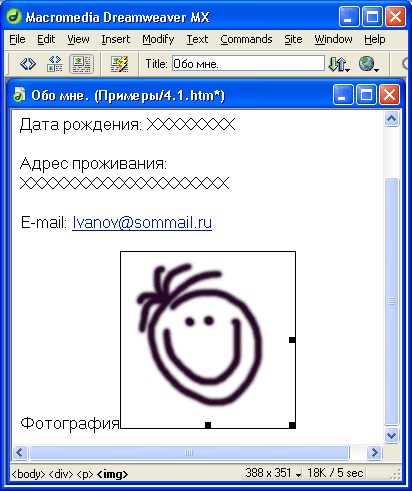Viewport: 412px width, 491px height.
Task: Click the scroll down arrow button
Action: tap(392, 435)
